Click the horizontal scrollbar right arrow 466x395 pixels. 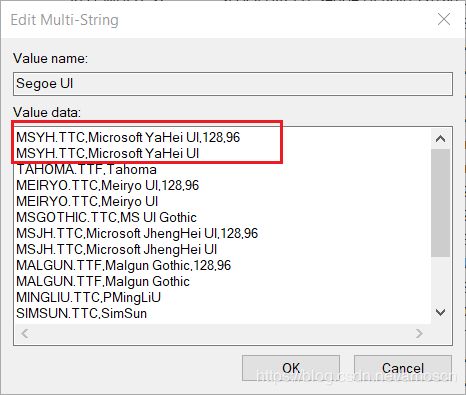point(419,333)
